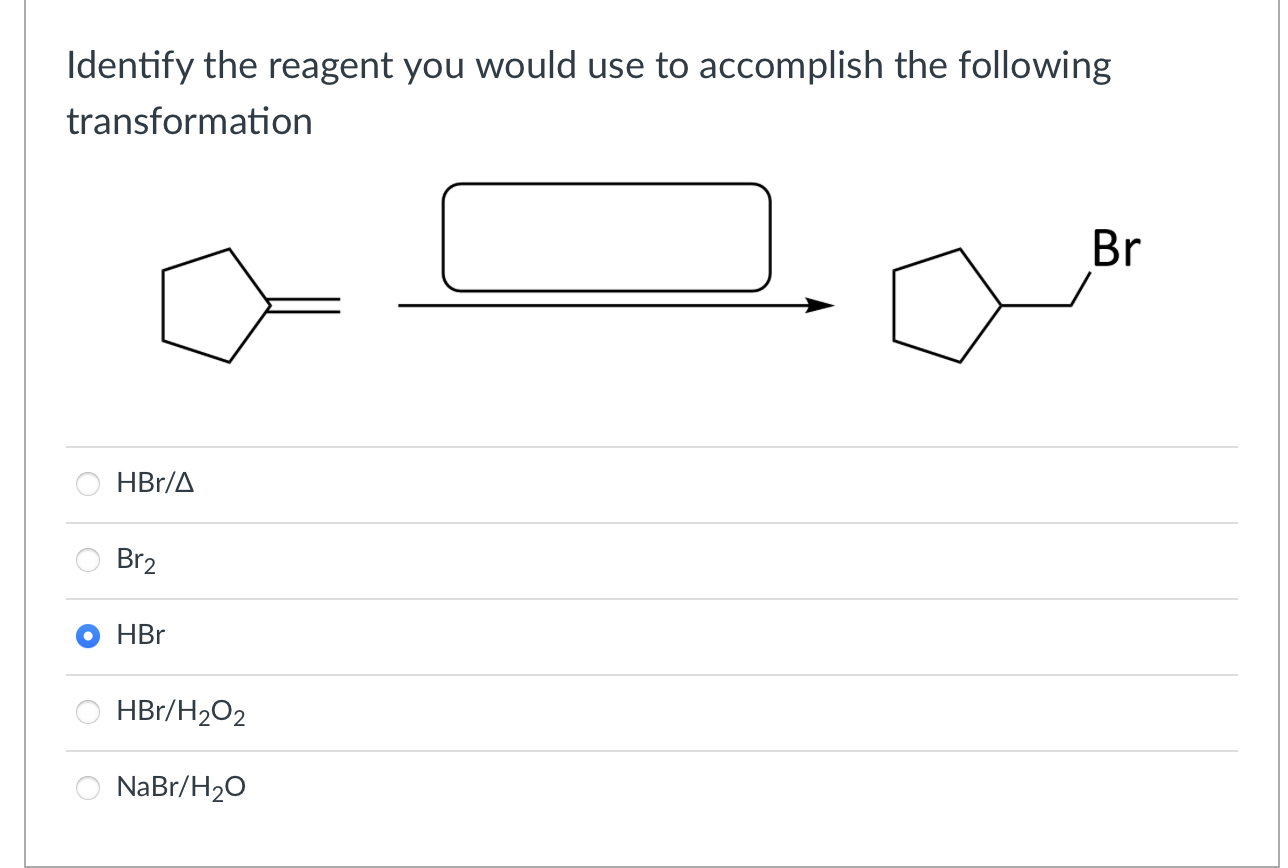Click the reaction arrow in the diagram
The height and width of the screenshot is (868, 1288).
615,304
